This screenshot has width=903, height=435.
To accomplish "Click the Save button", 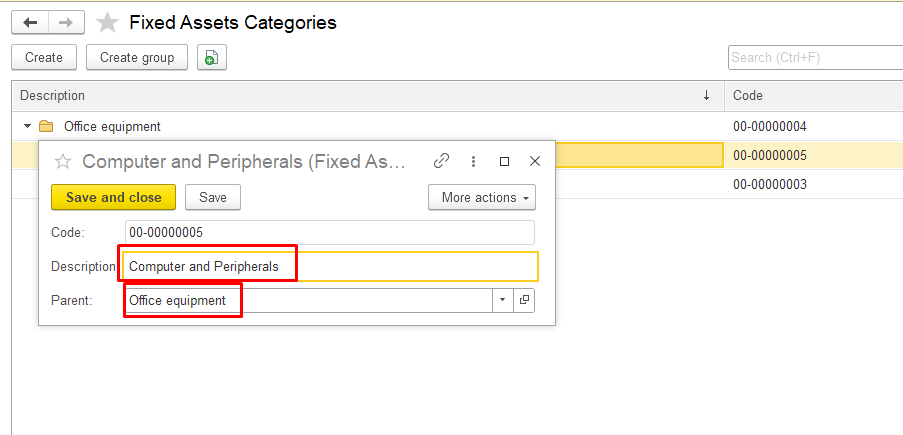I will click(x=212, y=197).
